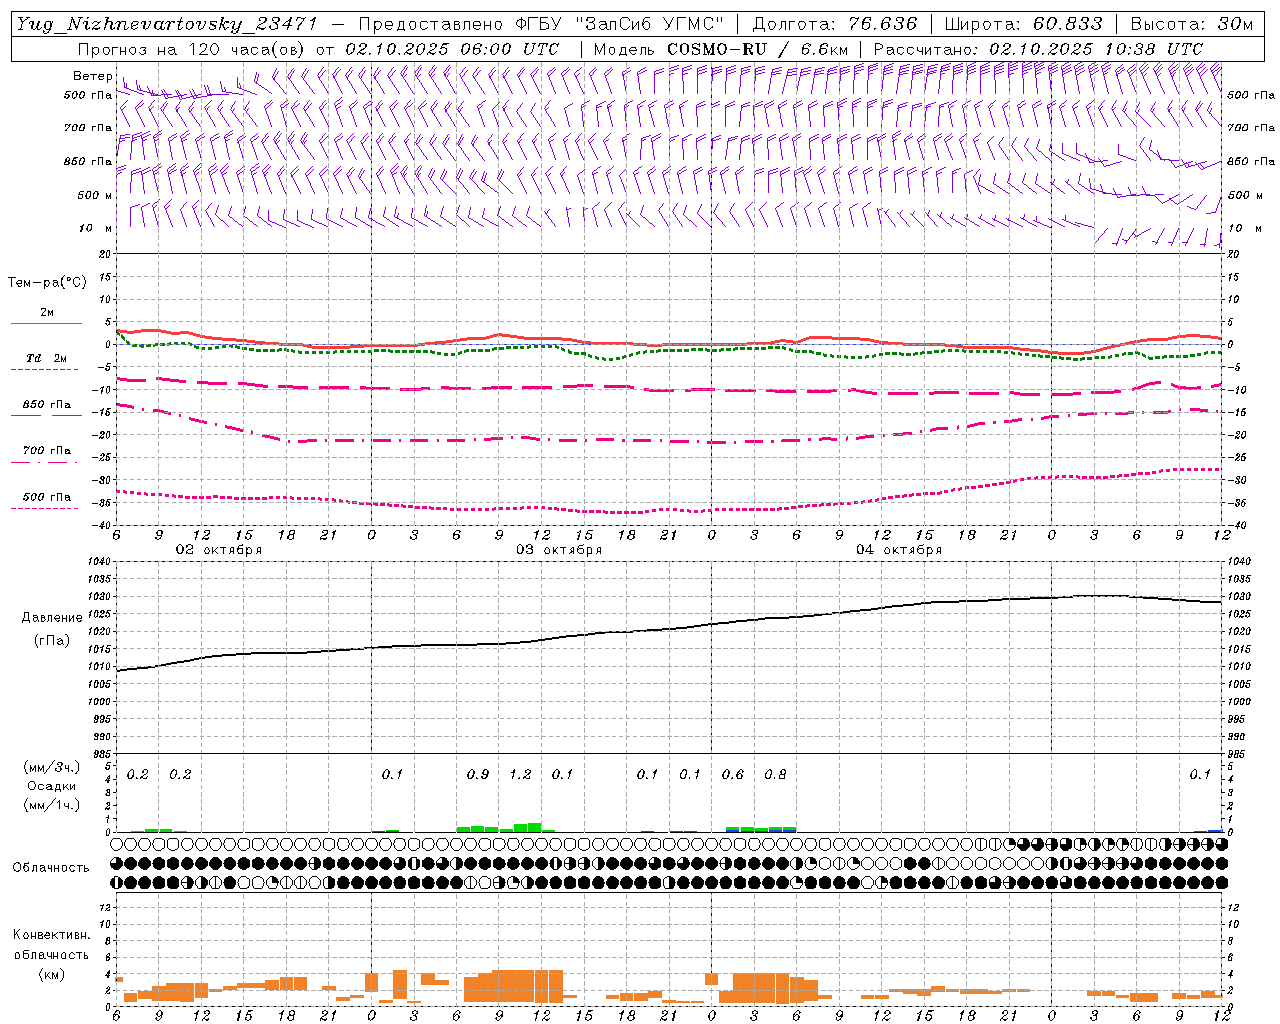Viewport: 1280px width, 1024px height.
Task: Click the 1.2 three-hour precipitation value
Action: [x=520, y=774]
